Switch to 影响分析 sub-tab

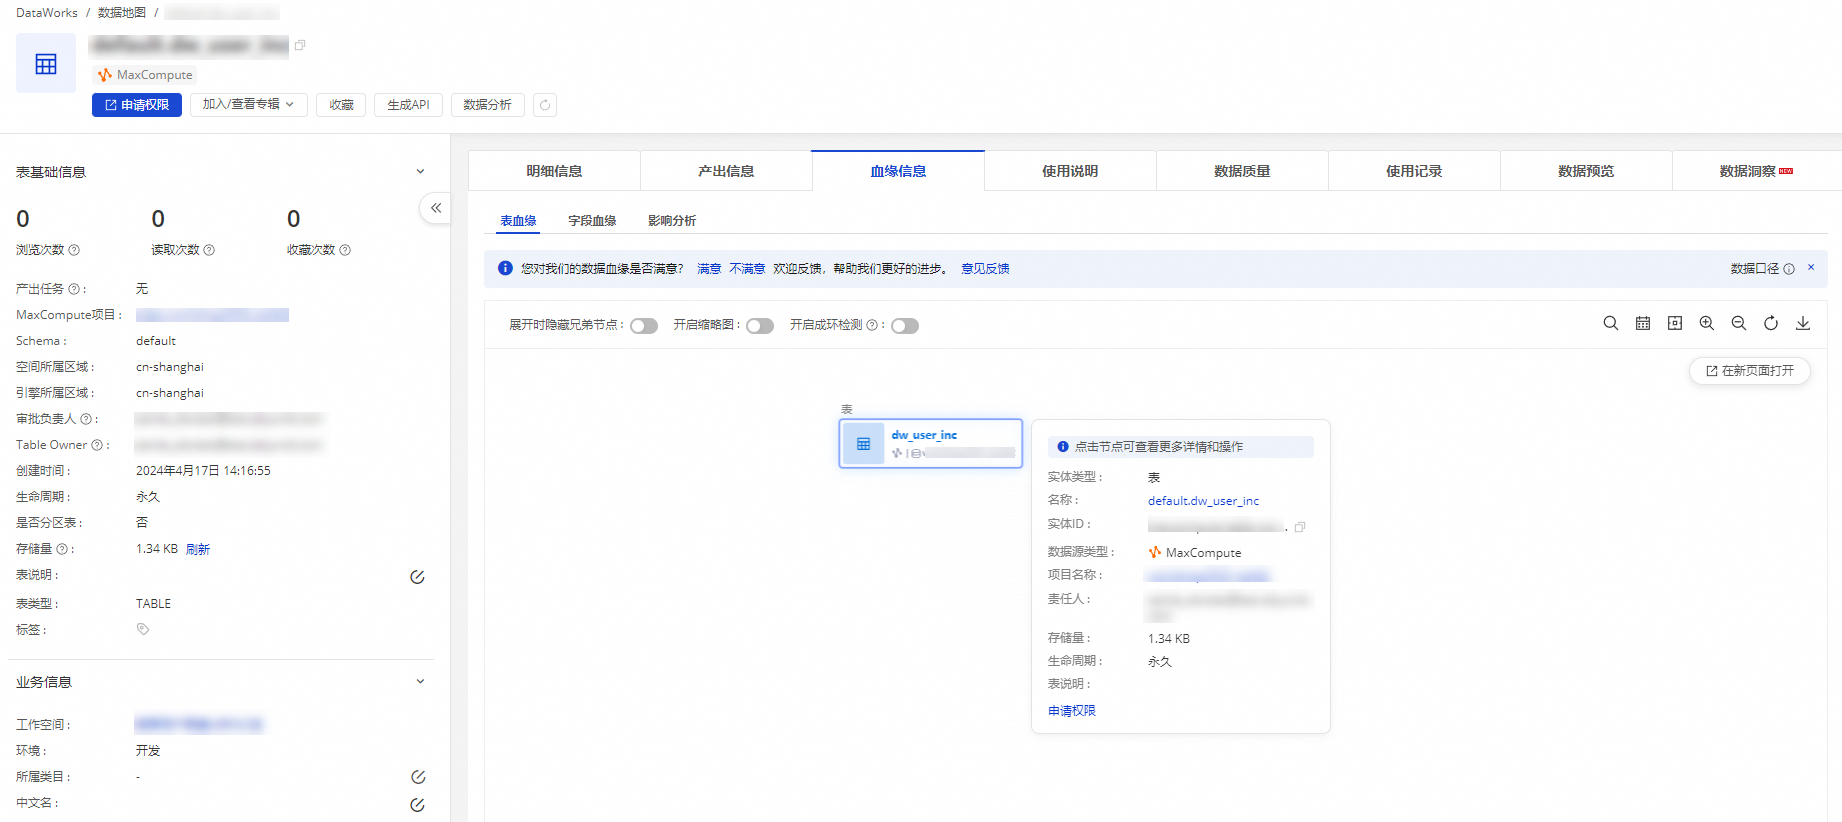pyautogui.click(x=672, y=221)
